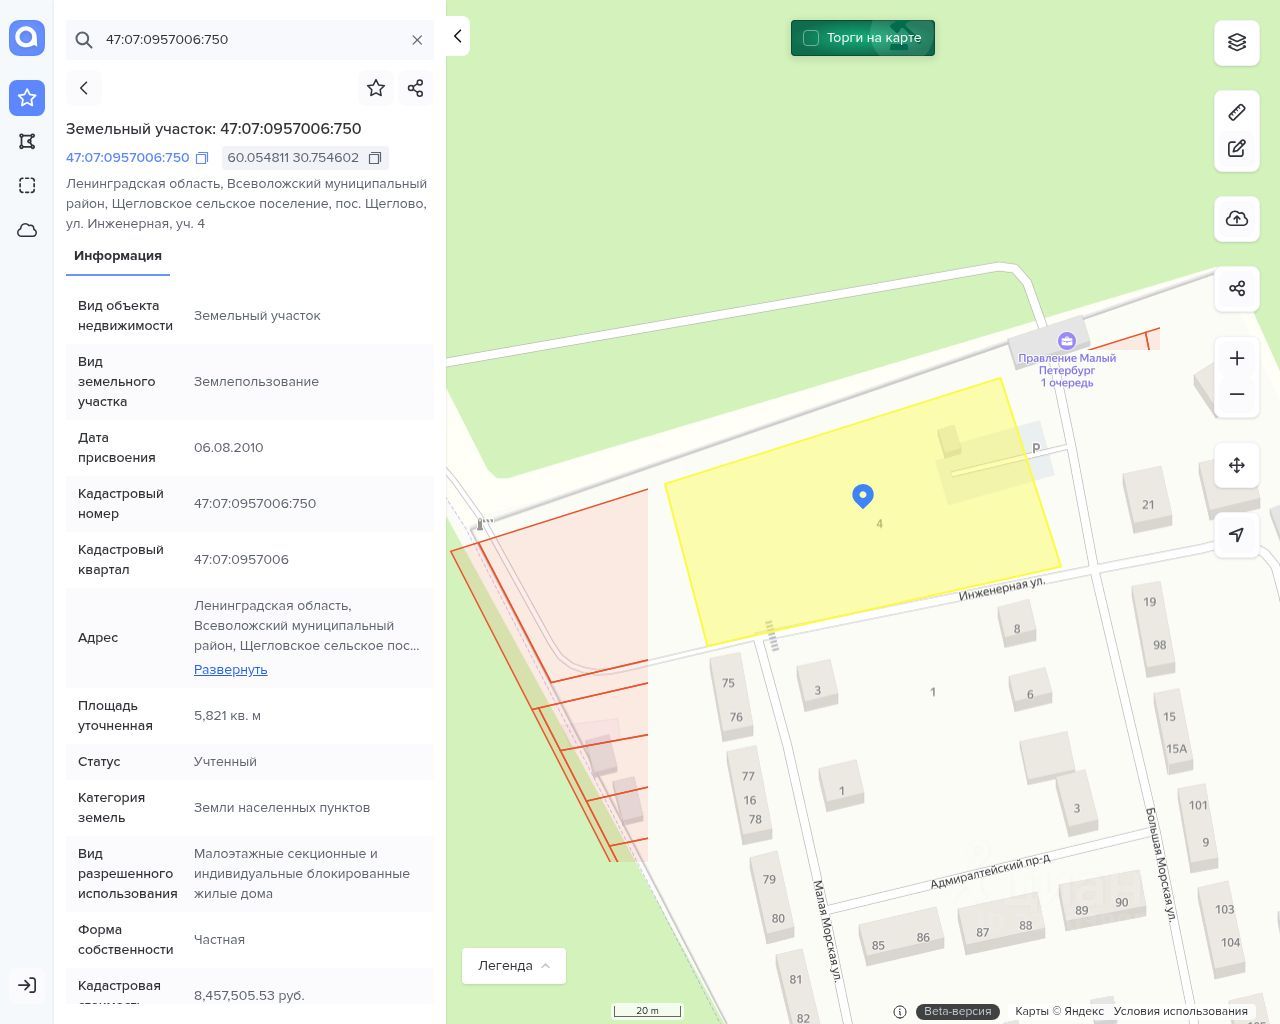Click into the search input field
The width and height of the screenshot is (1280, 1024).
[x=250, y=40]
